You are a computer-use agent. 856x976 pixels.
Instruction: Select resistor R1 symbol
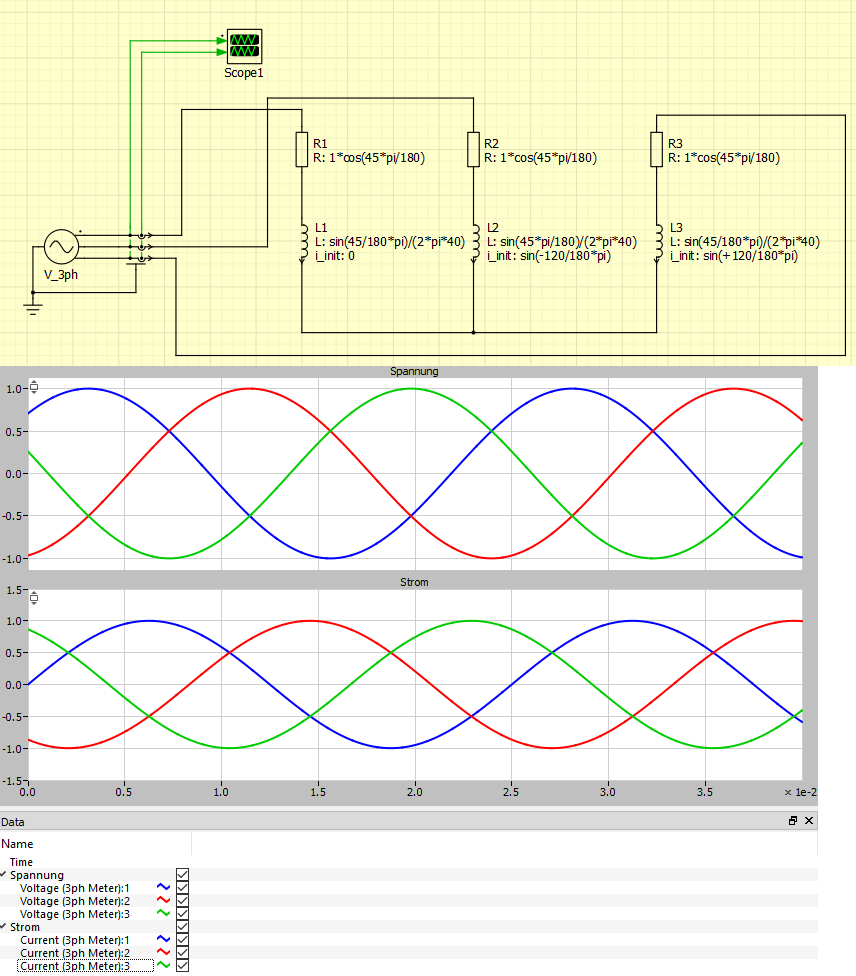click(301, 149)
